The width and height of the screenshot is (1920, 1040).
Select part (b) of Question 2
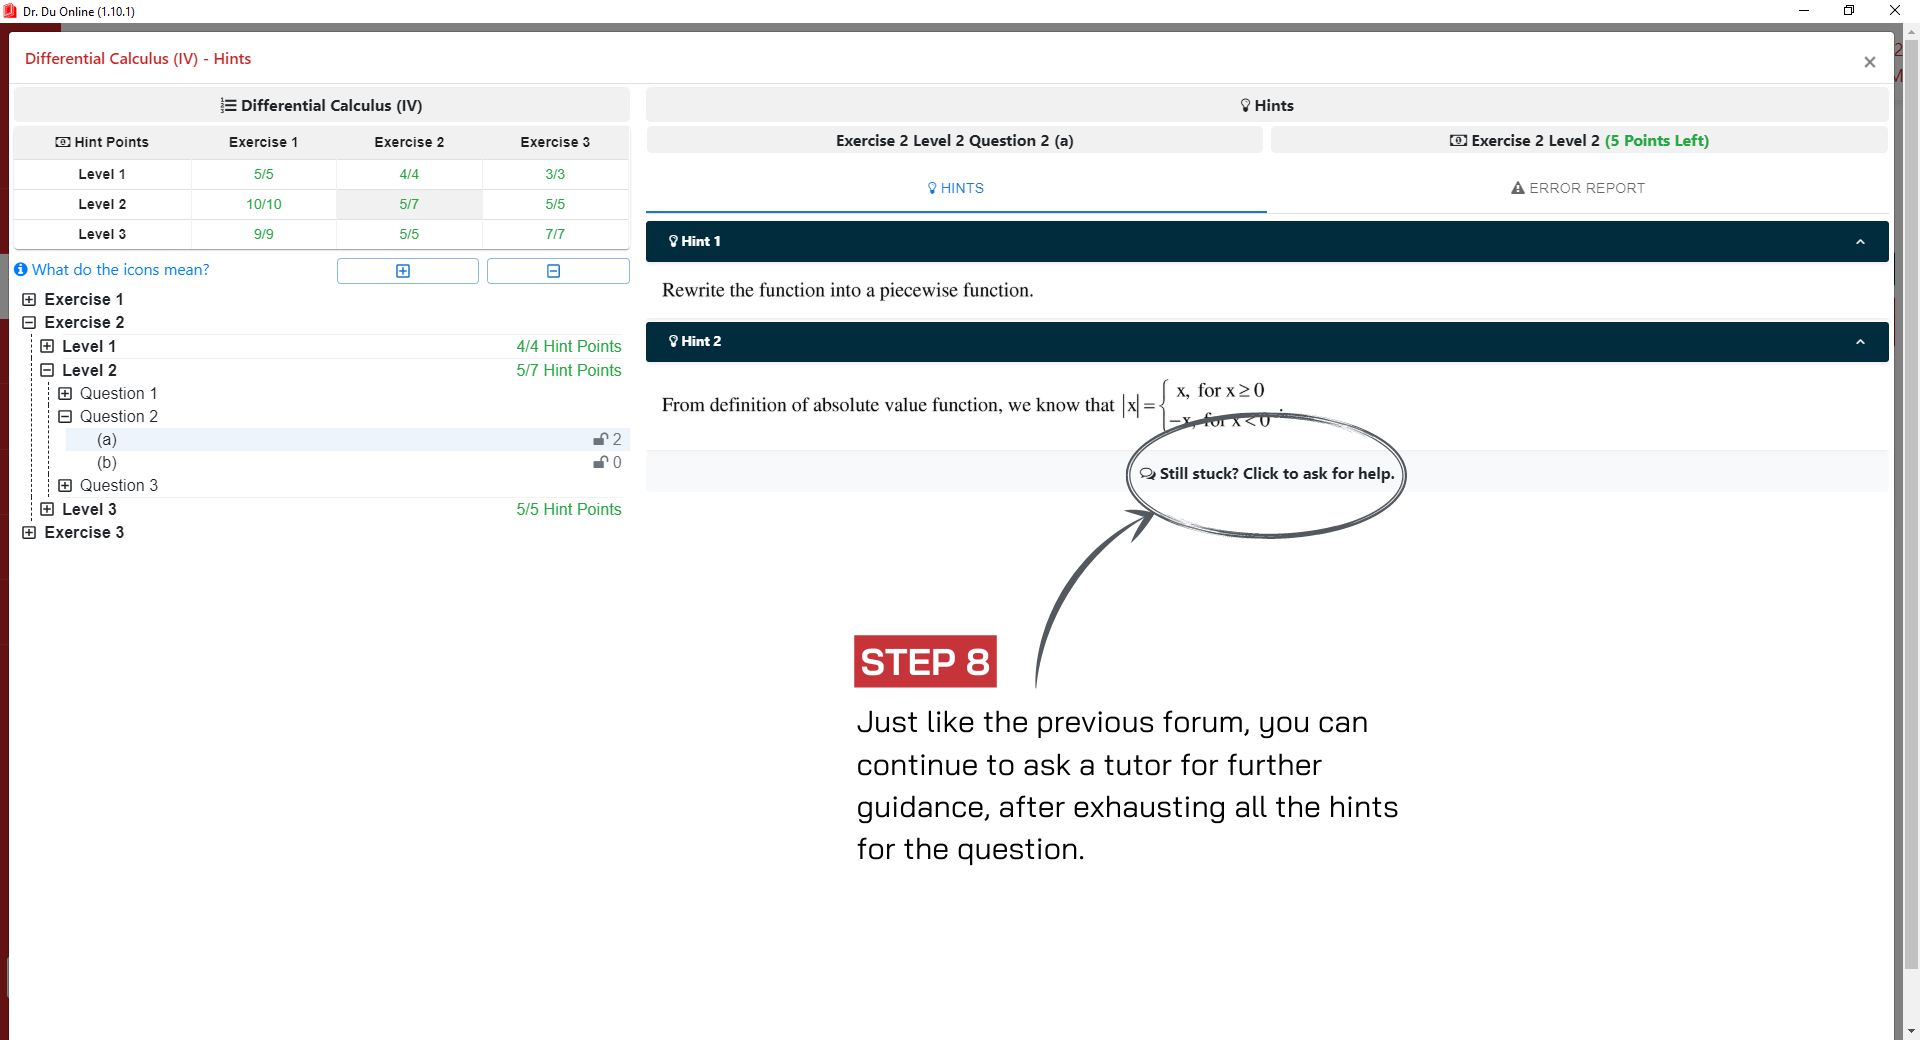click(x=345, y=462)
